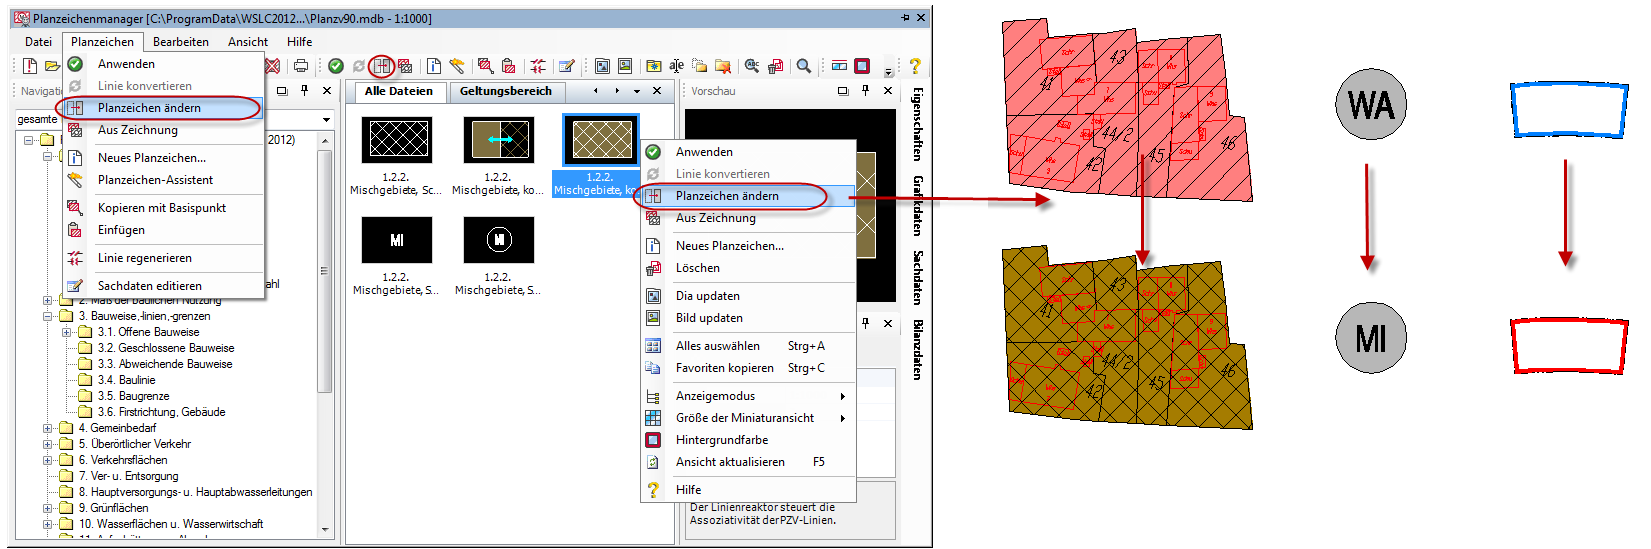
Task: Switch to the Geltungsbereich tab
Action: (x=505, y=91)
